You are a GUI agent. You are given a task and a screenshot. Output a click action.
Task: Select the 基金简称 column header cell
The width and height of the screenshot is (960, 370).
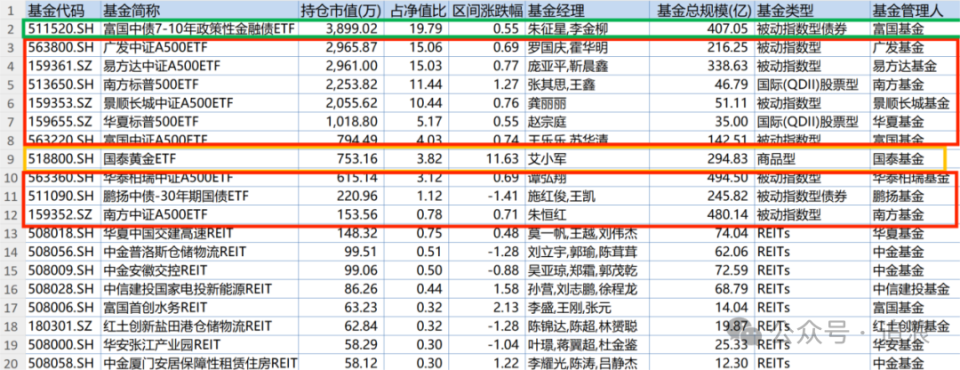tap(200, 10)
